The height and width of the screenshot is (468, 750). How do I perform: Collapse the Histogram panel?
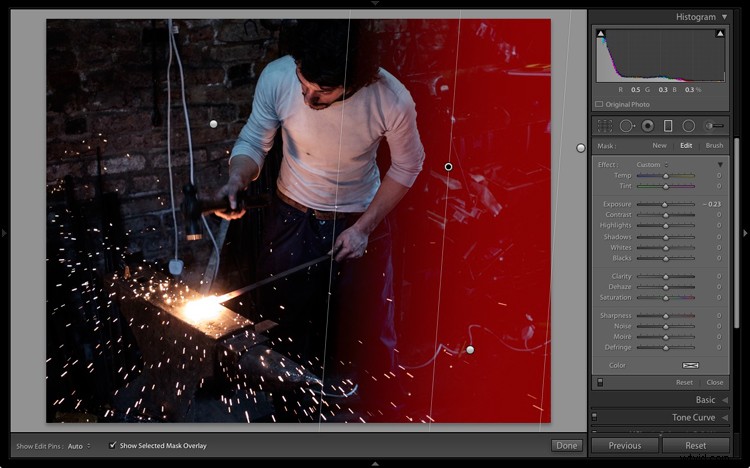725,17
